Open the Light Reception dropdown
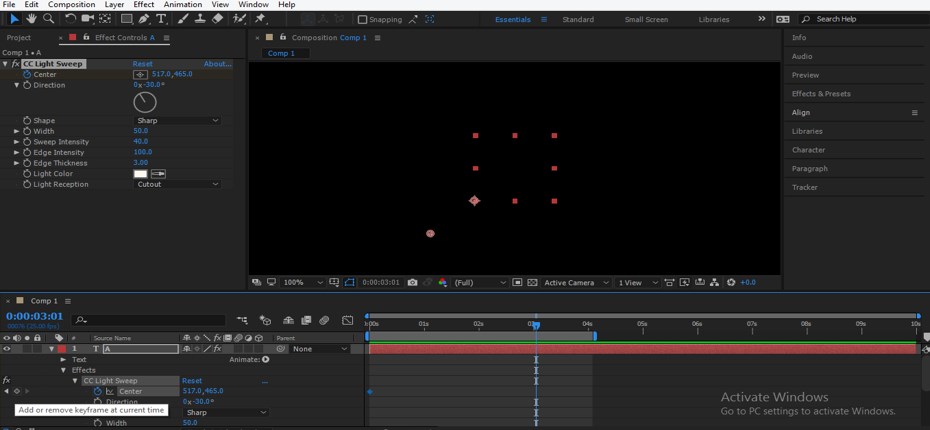This screenshot has width=930, height=430. (x=176, y=185)
